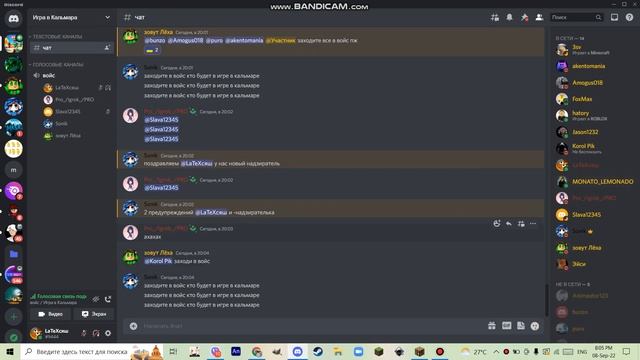Open notification bell settings in header
This screenshot has width=640, height=360.
click(509, 18)
